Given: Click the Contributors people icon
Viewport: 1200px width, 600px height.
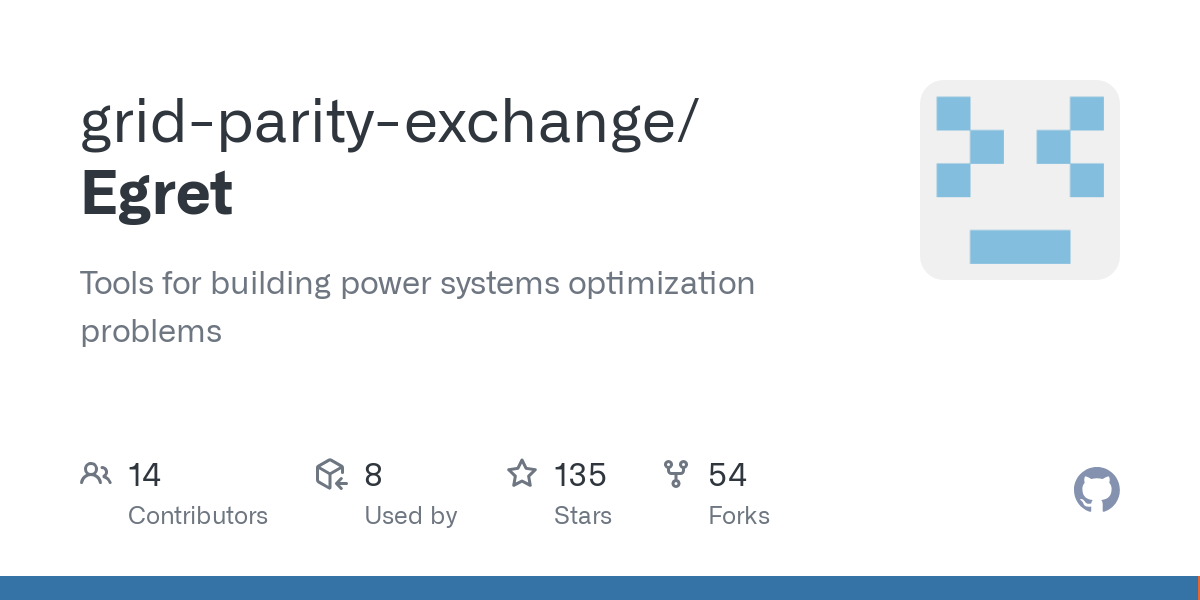Looking at the screenshot, I should click(96, 474).
